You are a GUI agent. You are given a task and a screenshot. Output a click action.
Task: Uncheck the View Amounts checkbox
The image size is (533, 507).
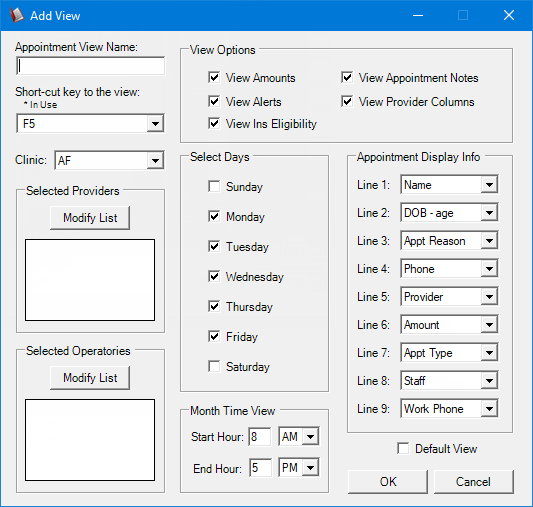pos(214,77)
